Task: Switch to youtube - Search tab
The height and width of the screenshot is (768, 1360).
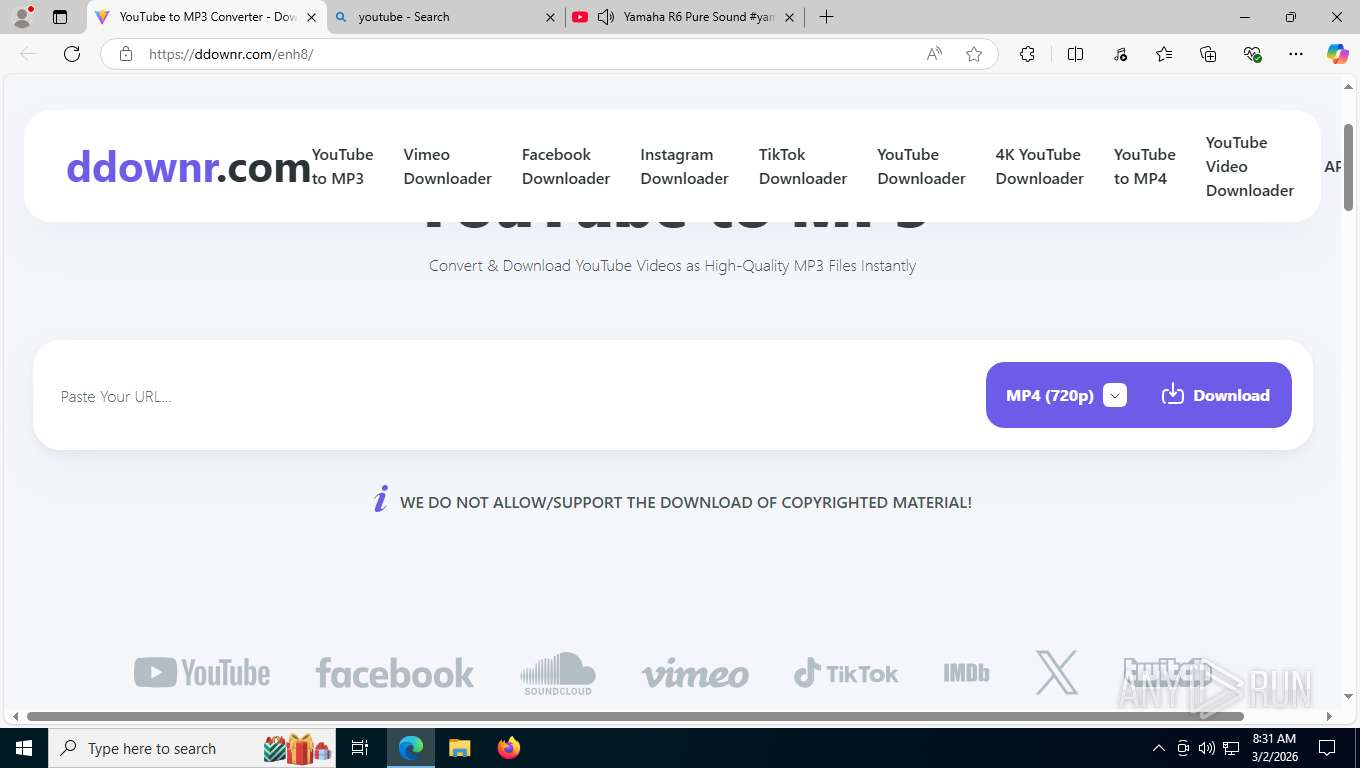Action: pos(445,17)
